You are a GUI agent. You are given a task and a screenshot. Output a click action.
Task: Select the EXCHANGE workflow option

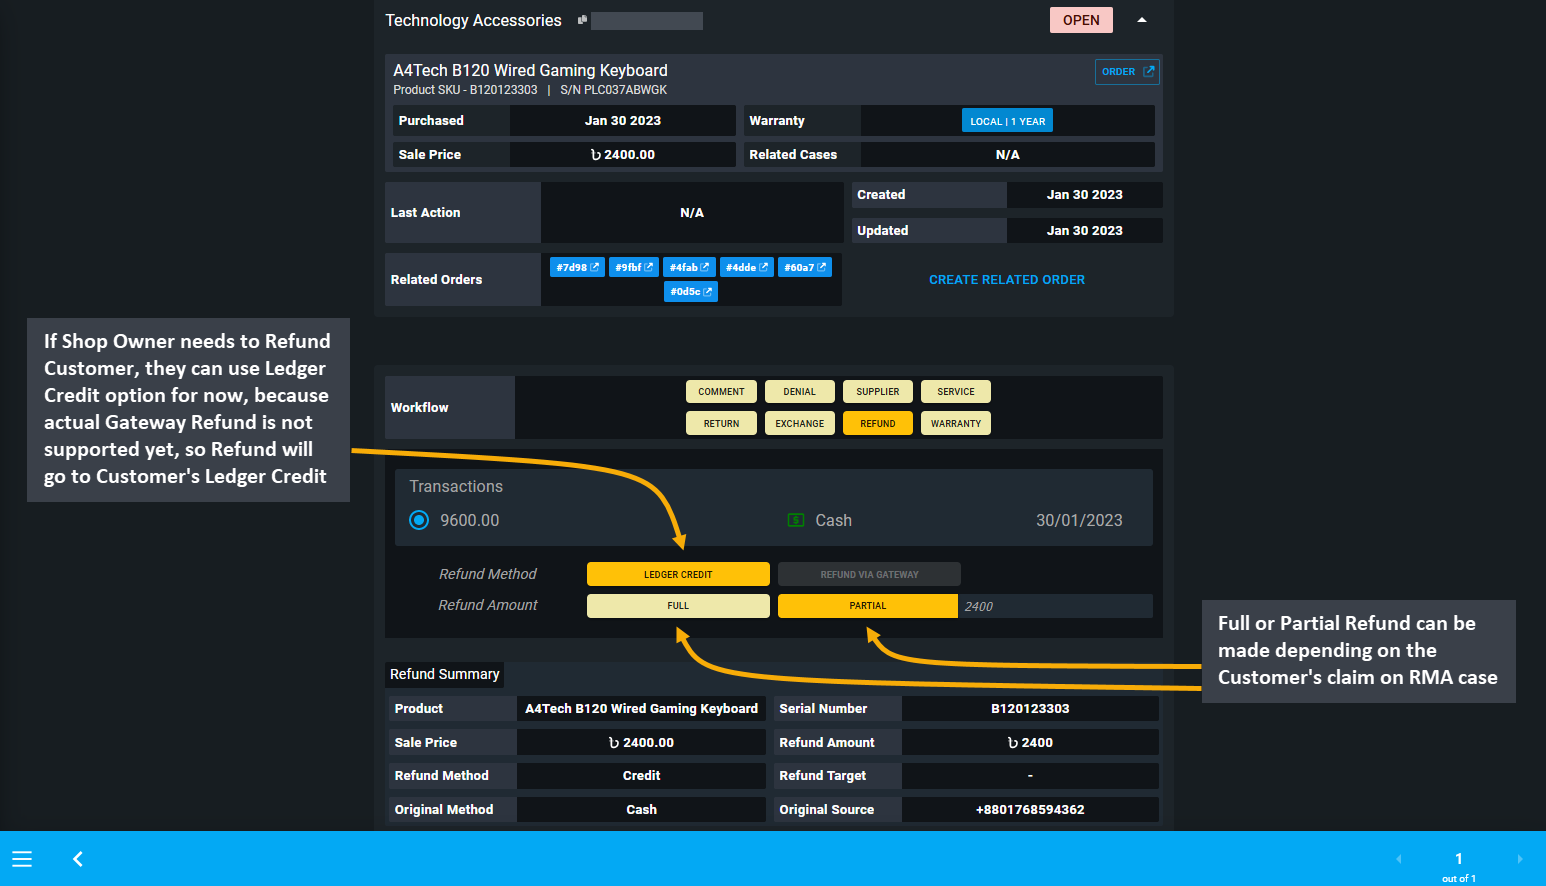click(x=799, y=424)
